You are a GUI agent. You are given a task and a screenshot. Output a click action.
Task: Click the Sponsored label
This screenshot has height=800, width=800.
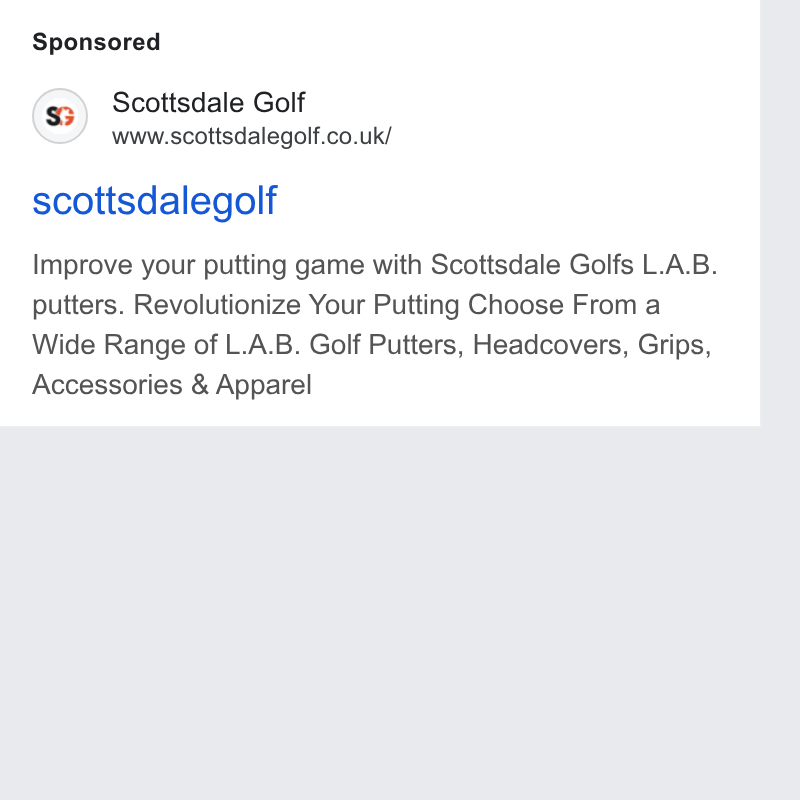coord(96,42)
